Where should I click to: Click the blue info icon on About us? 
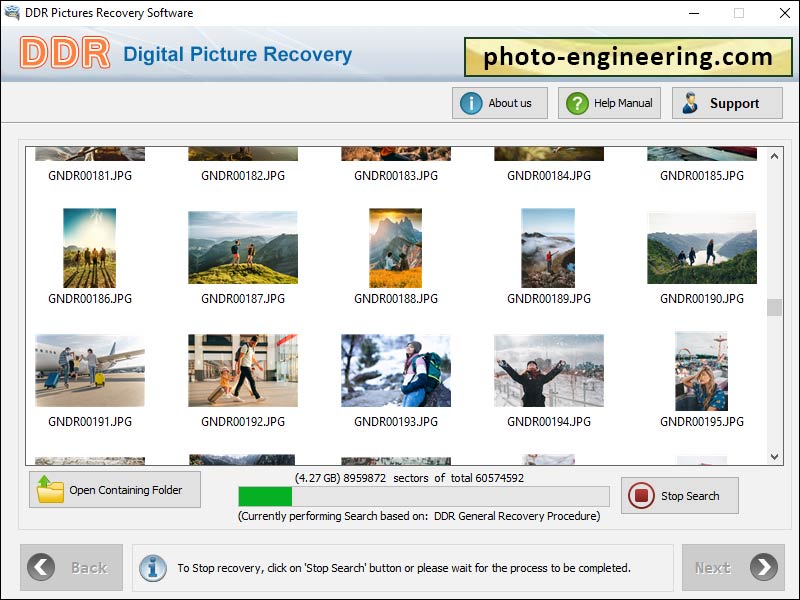(x=470, y=102)
